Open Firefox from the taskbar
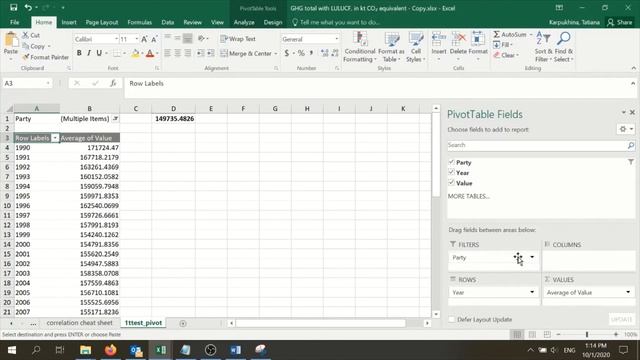 point(110,350)
